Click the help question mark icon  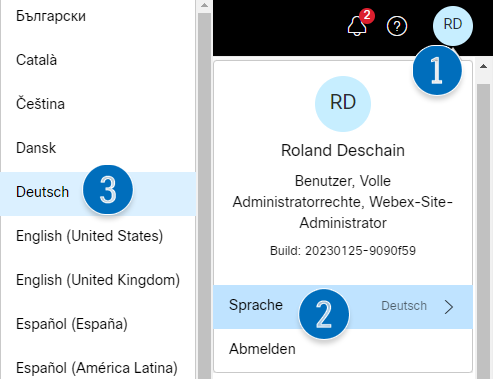pos(397,26)
